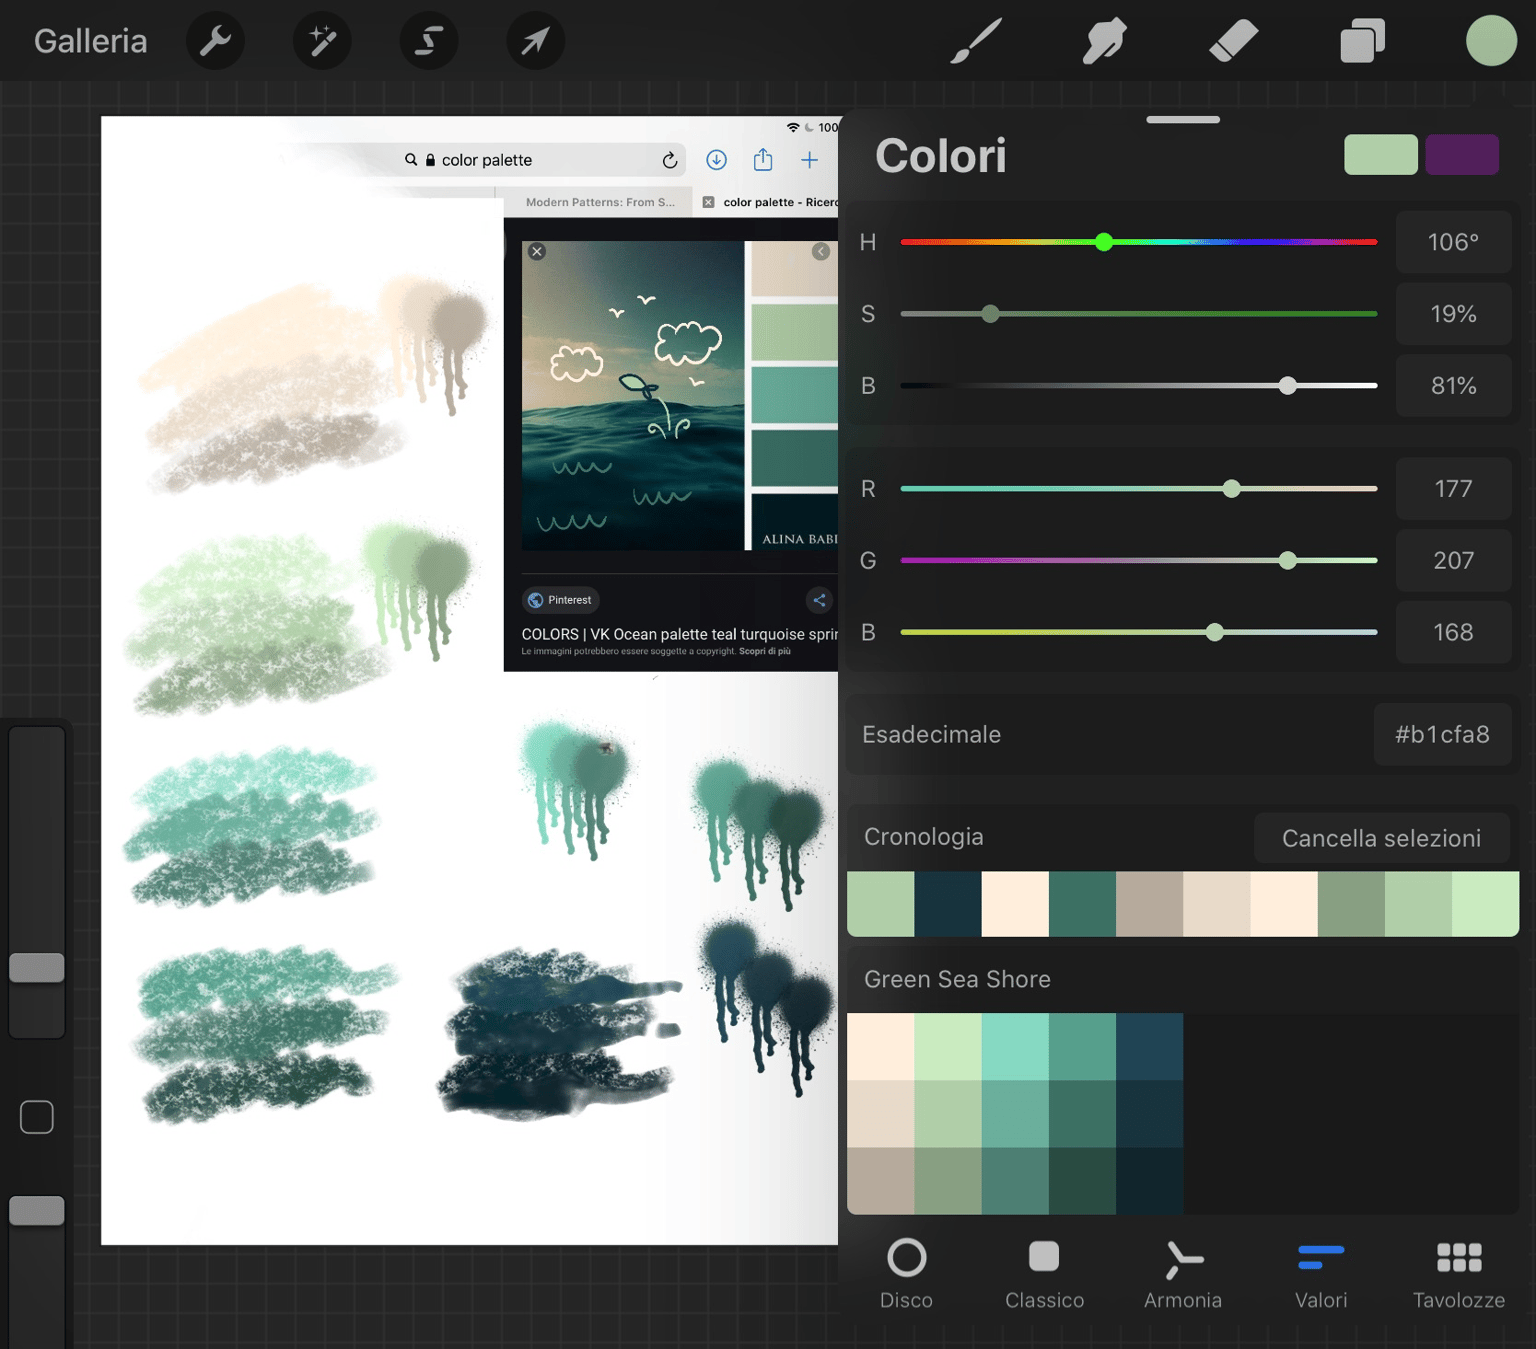Pick first light green swatch in Cronologia
1536x1349 pixels.
pyautogui.click(x=881, y=904)
